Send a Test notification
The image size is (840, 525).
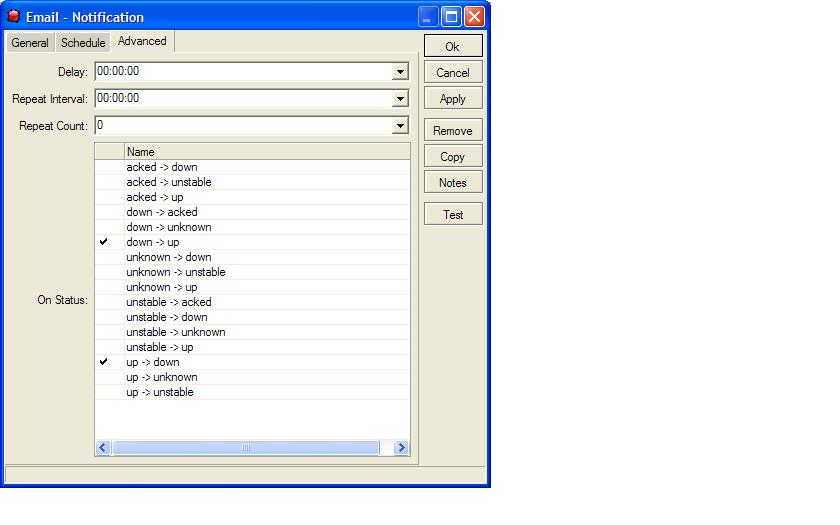tap(453, 214)
